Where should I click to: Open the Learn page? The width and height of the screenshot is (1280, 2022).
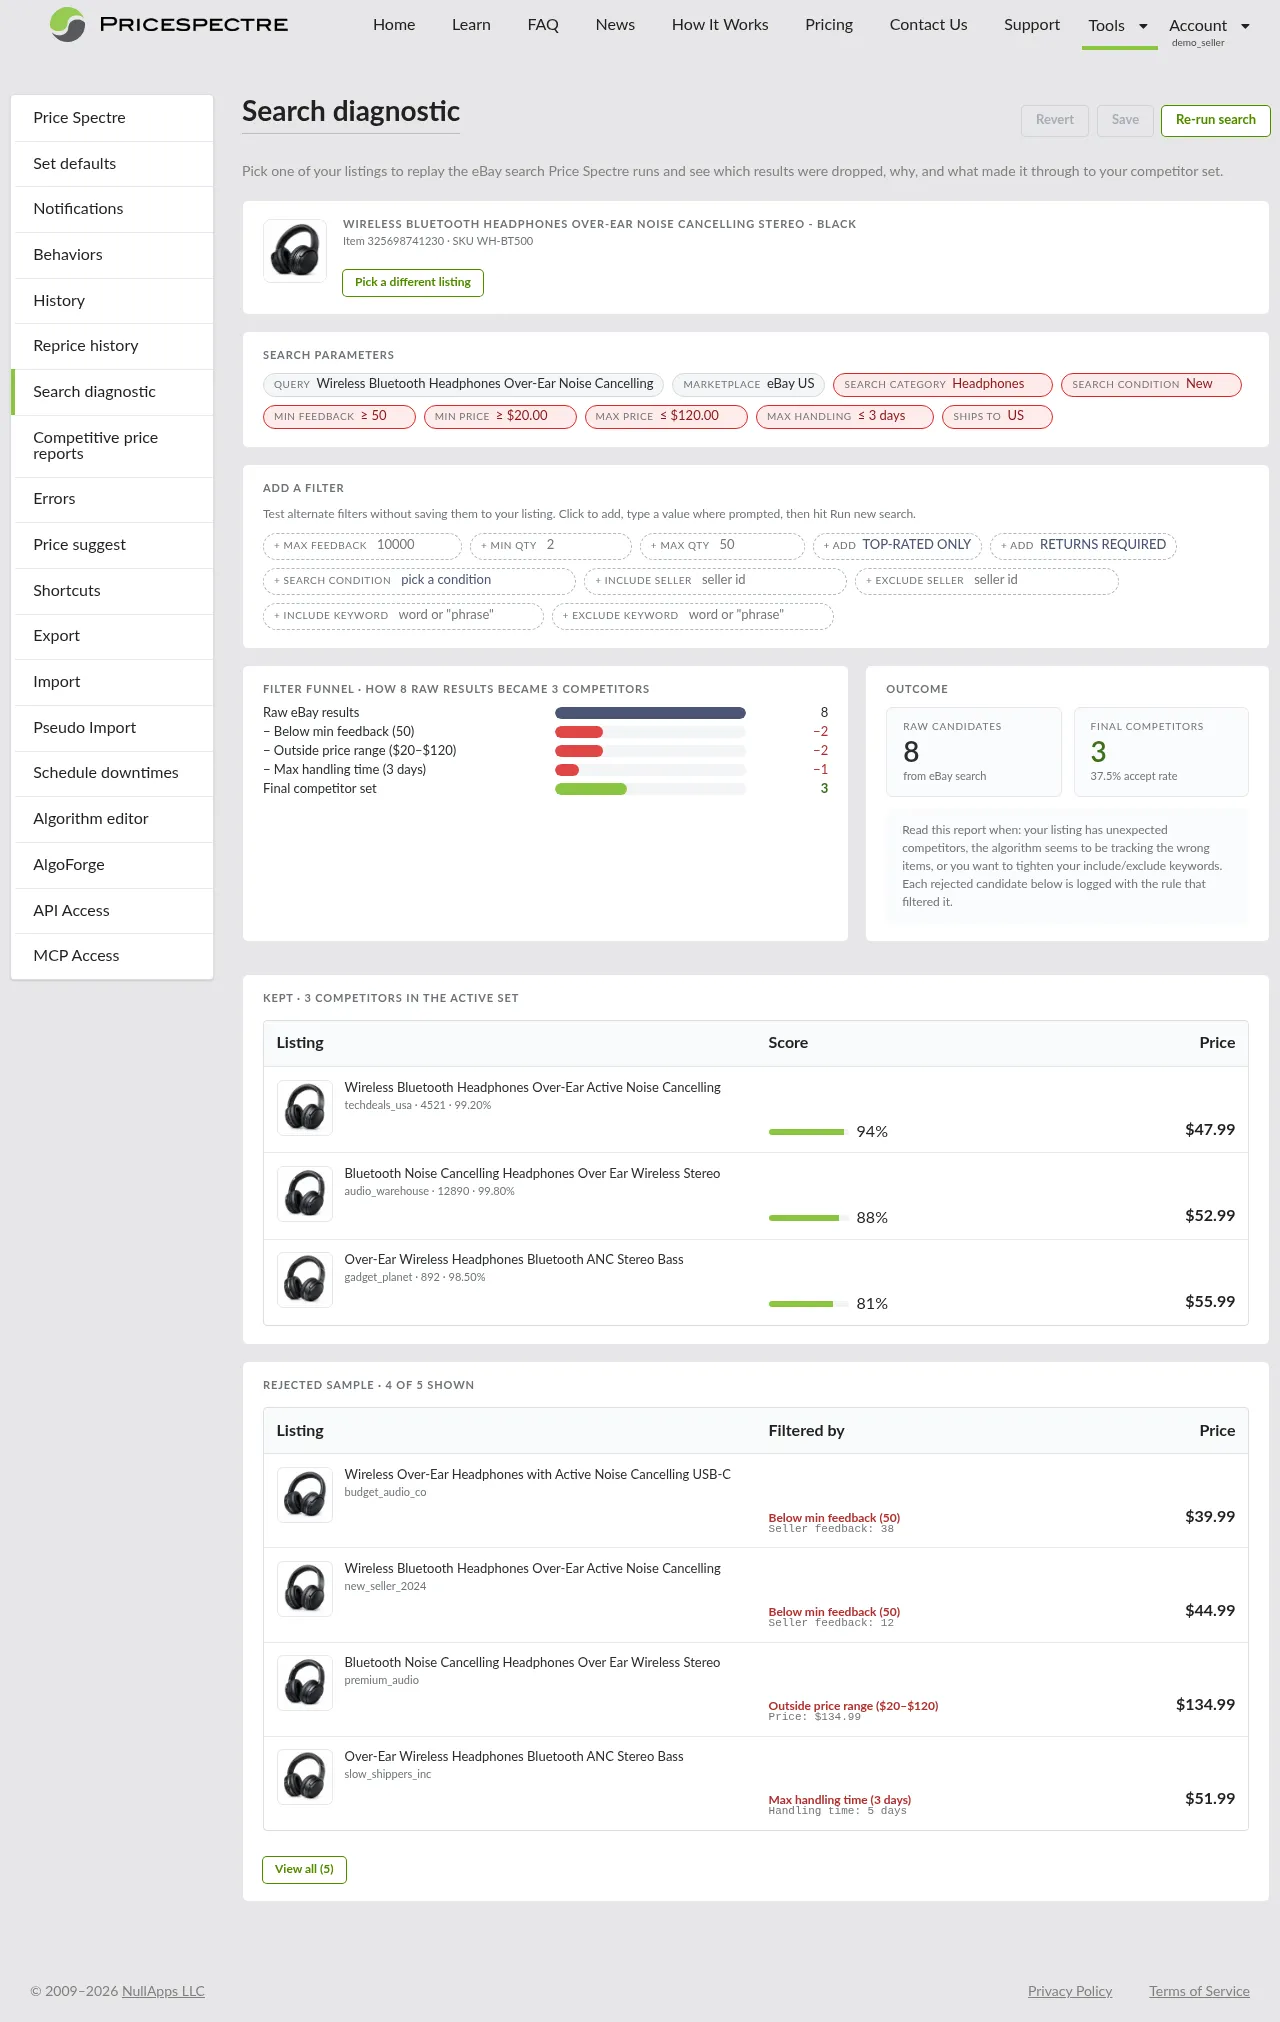(471, 25)
